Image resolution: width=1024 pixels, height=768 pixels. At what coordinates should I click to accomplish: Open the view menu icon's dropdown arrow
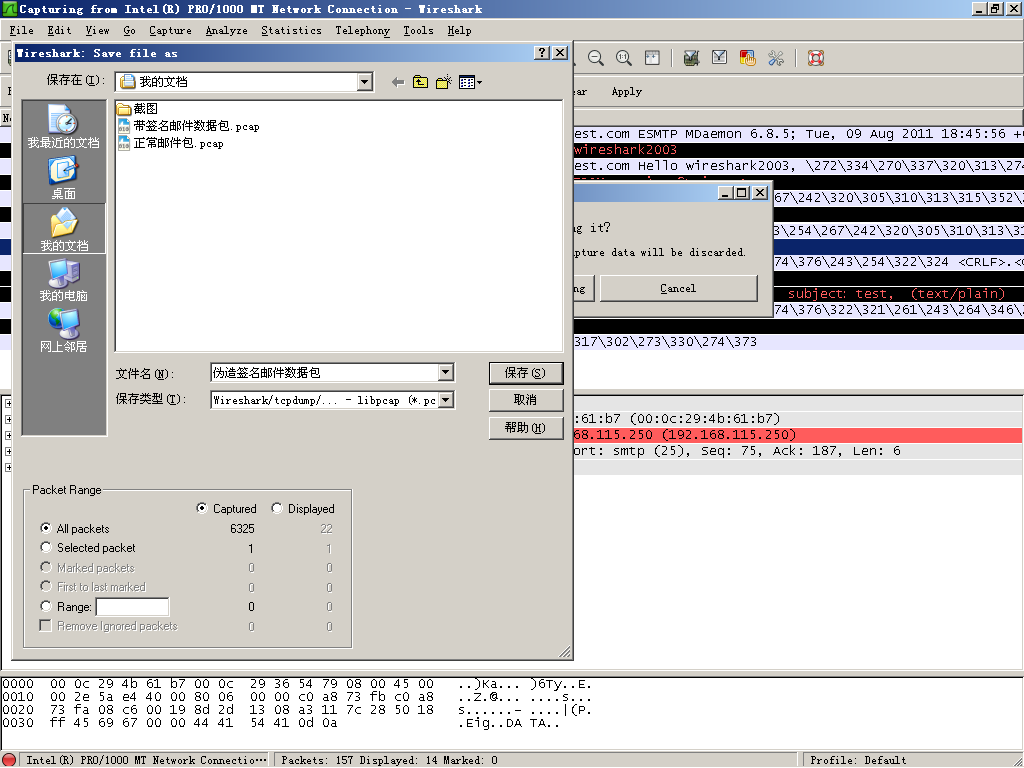click(x=479, y=82)
